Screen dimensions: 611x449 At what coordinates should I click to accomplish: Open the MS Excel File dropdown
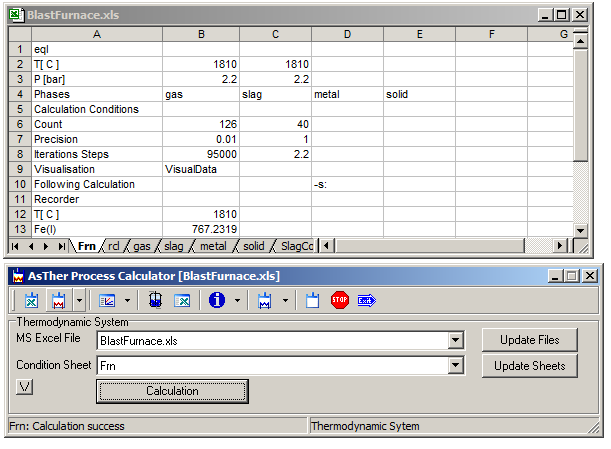click(456, 341)
